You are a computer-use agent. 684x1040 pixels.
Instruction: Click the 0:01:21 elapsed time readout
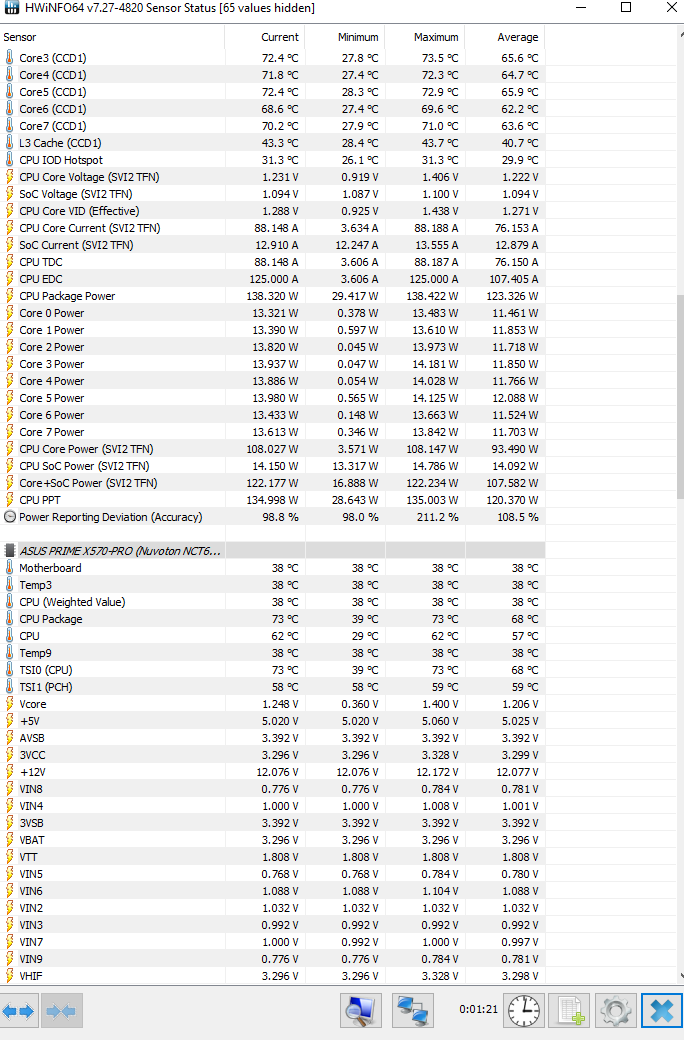click(x=478, y=1009)
